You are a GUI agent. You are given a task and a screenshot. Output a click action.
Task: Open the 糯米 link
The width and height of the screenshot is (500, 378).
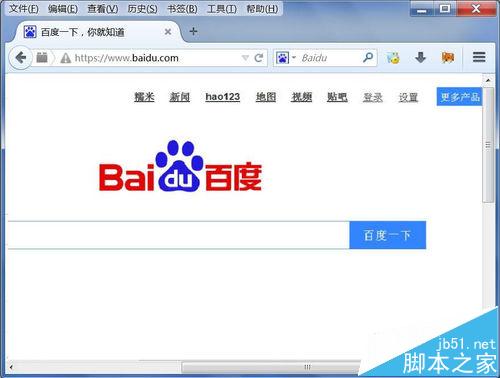[144, 97]
